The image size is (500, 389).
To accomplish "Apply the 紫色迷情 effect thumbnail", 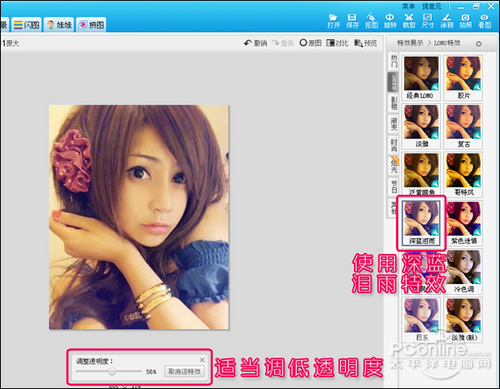I will [463, 223].
